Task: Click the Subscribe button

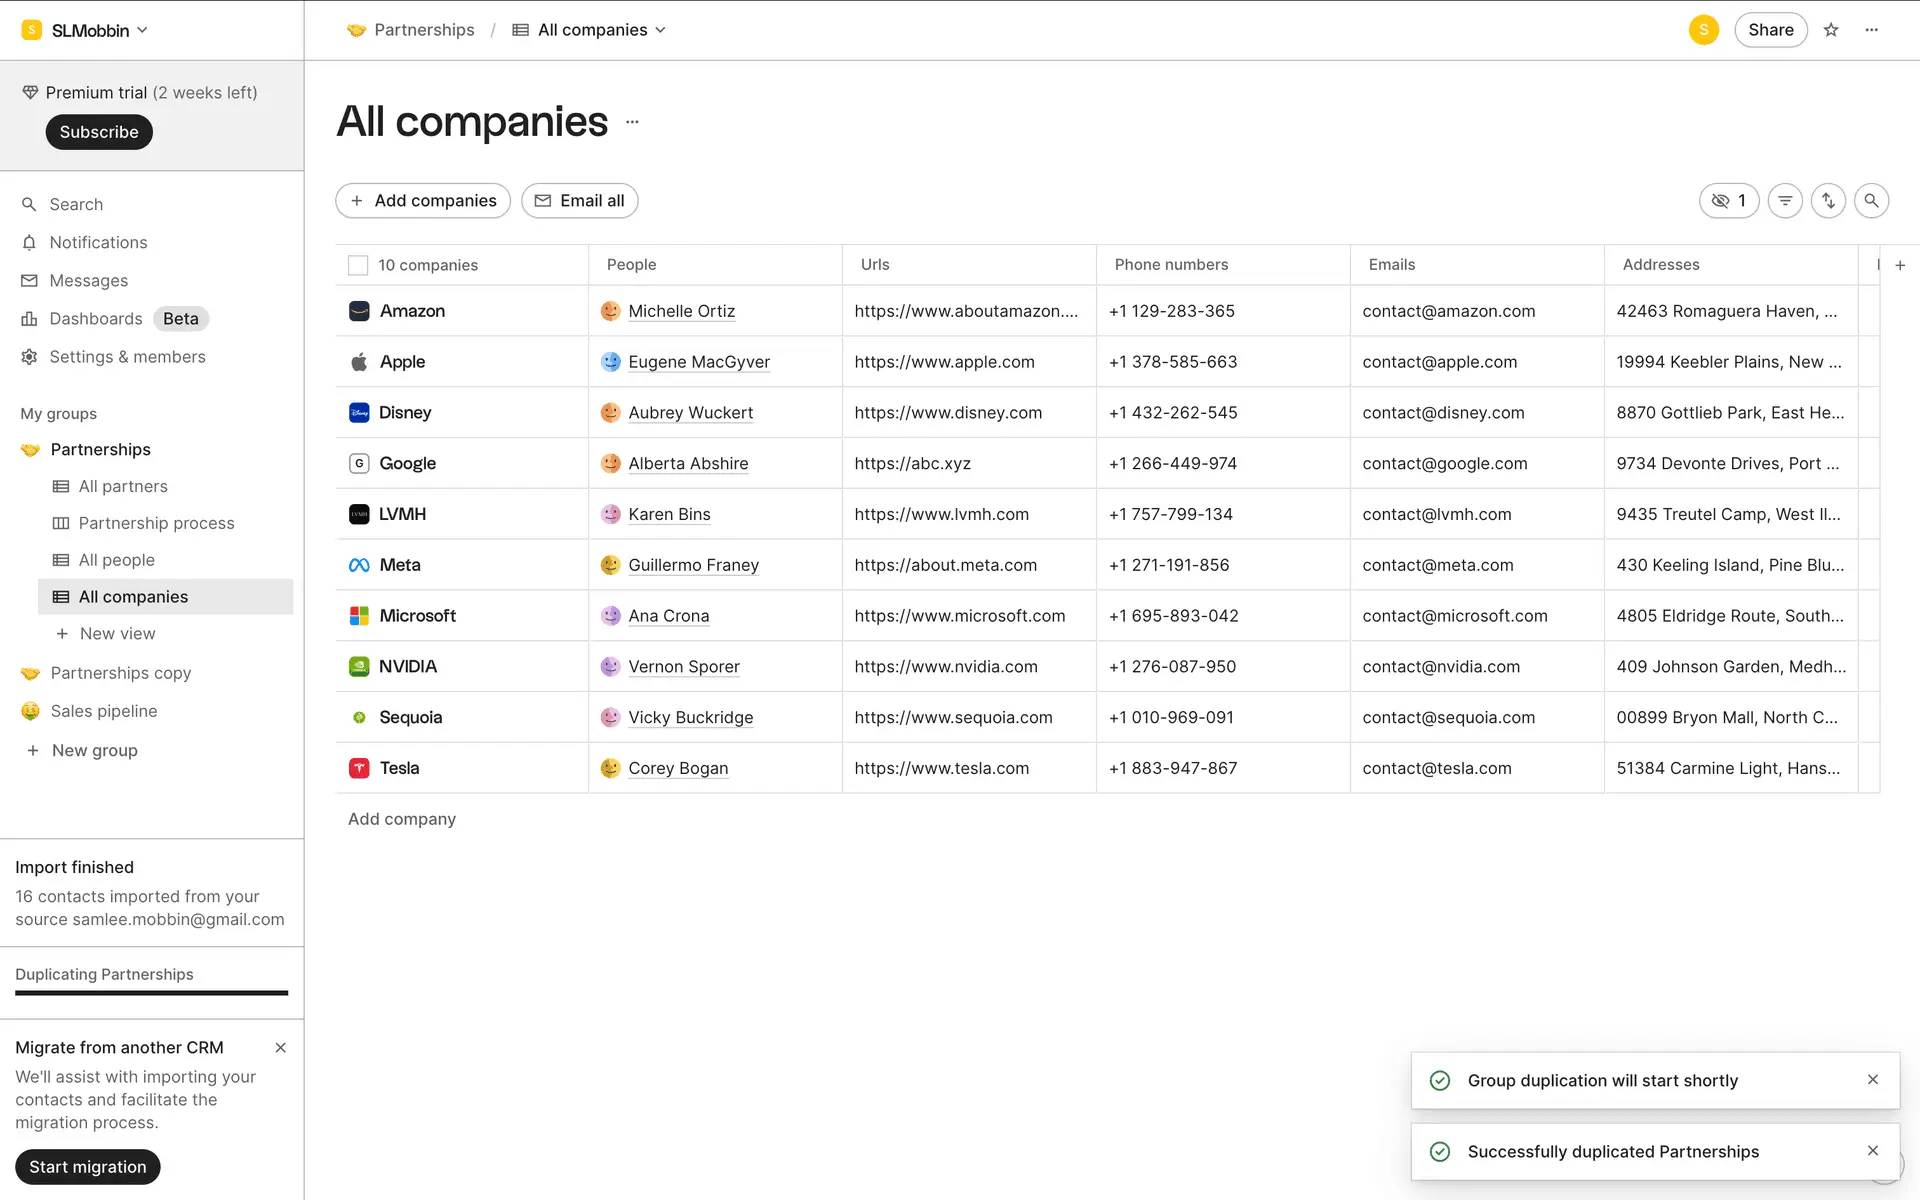Action: [98, 132]
